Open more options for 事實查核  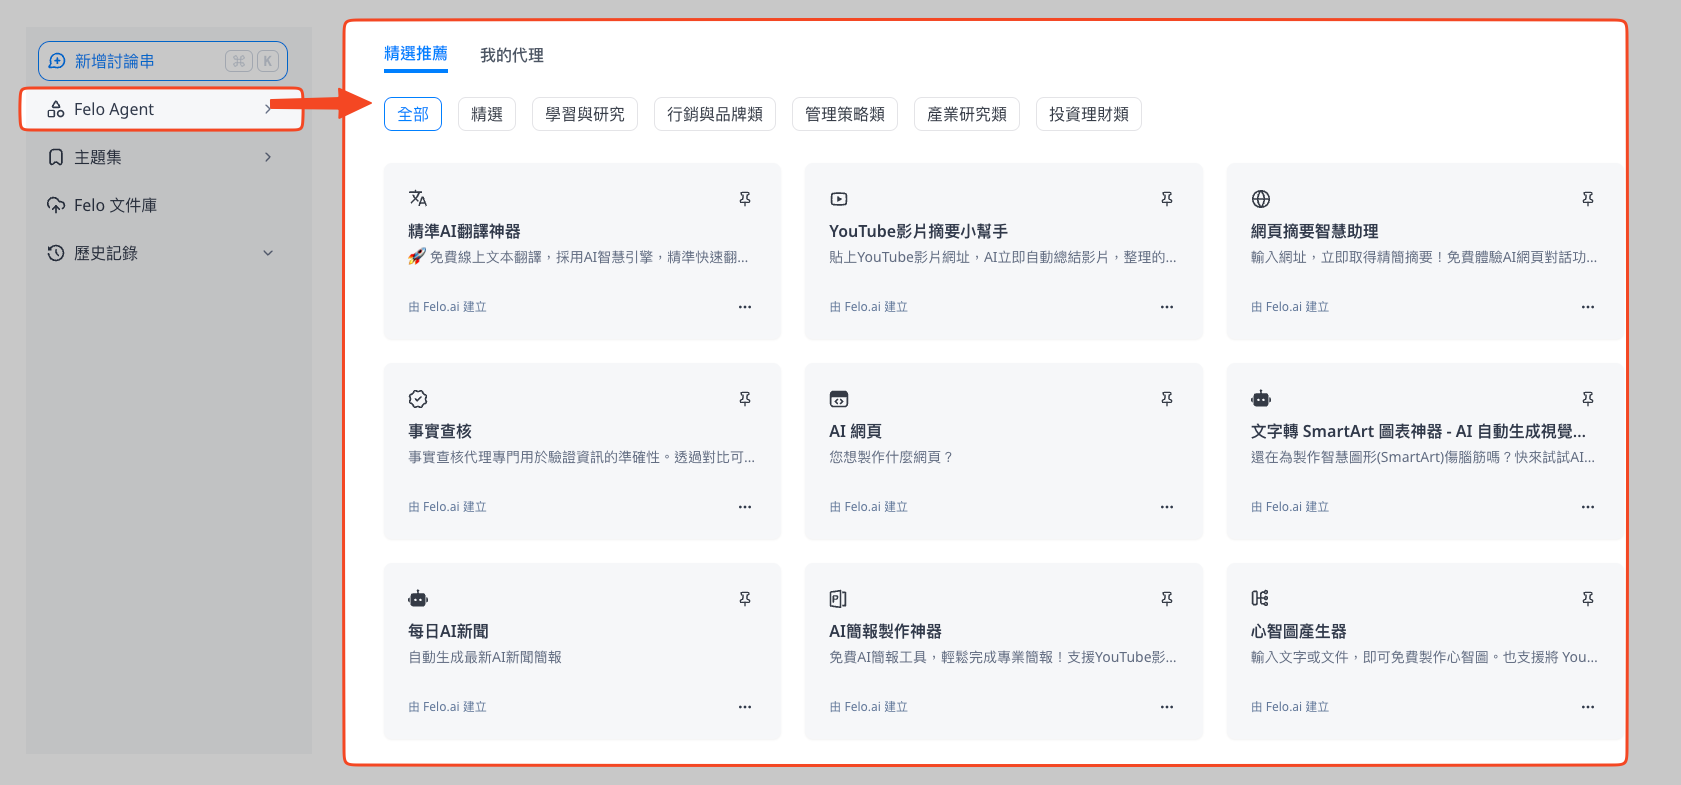(x=745, y=507)
